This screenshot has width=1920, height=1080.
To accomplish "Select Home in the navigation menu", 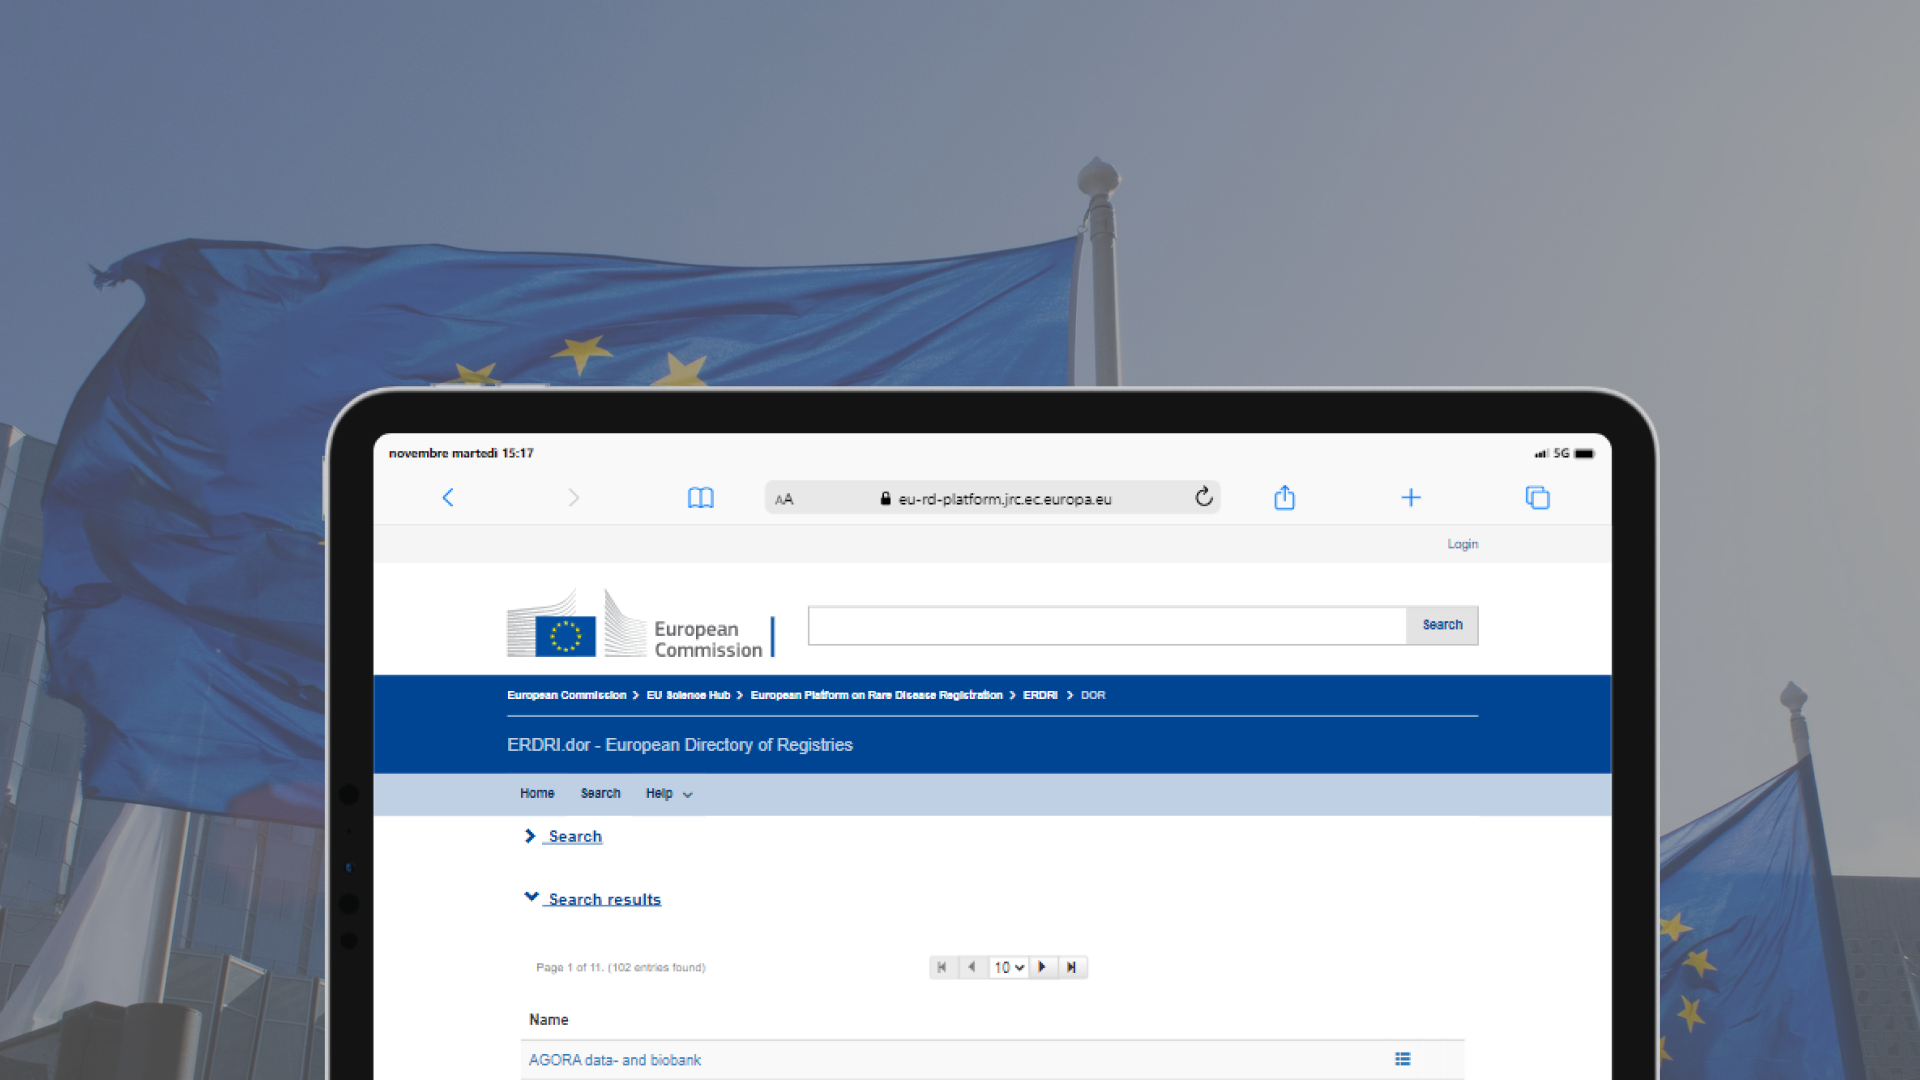I will (x=537, y=793).
